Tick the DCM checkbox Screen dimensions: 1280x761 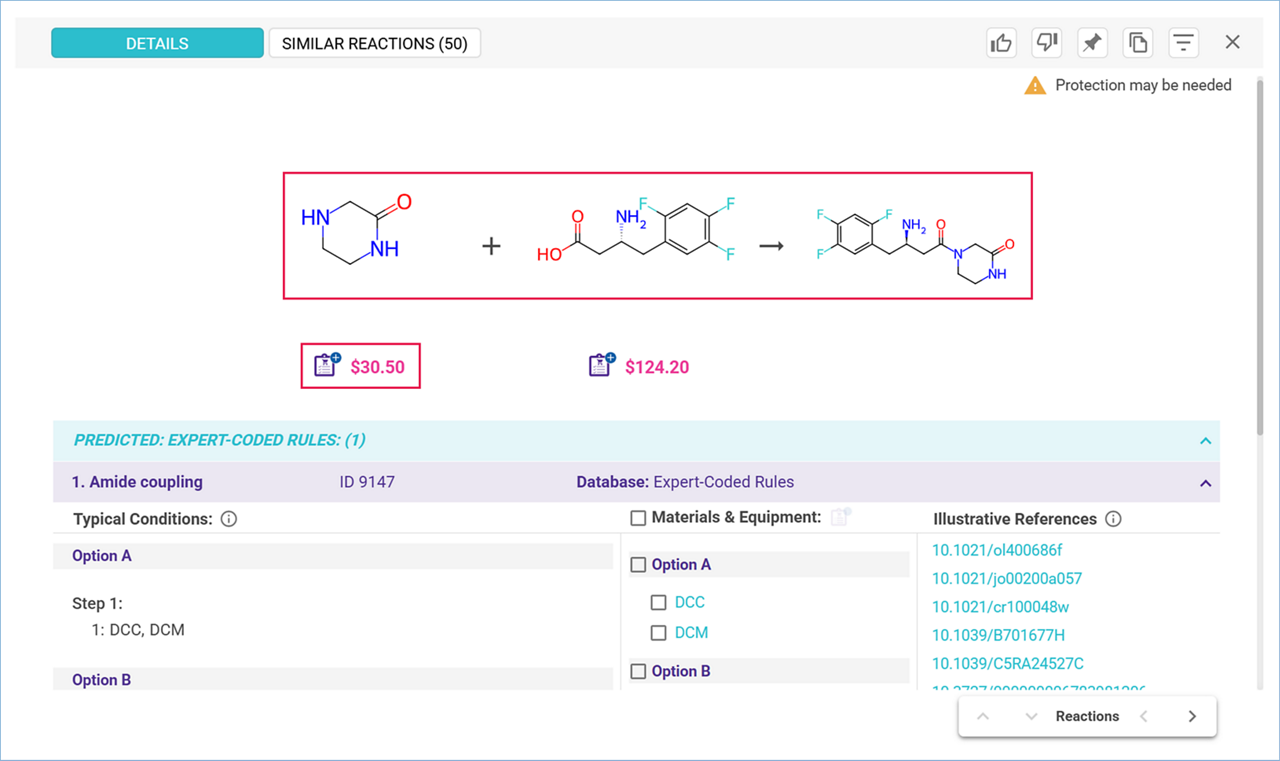(x=658, y=633)
